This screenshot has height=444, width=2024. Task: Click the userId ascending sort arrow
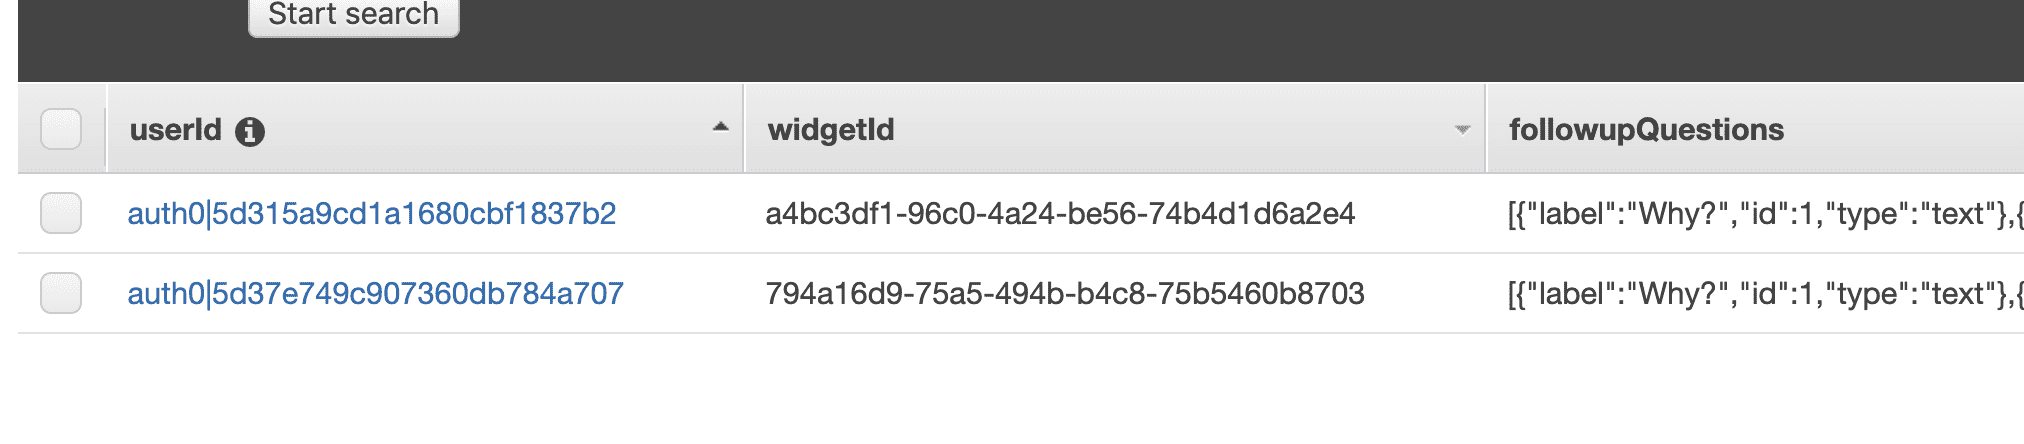(720, 128)
